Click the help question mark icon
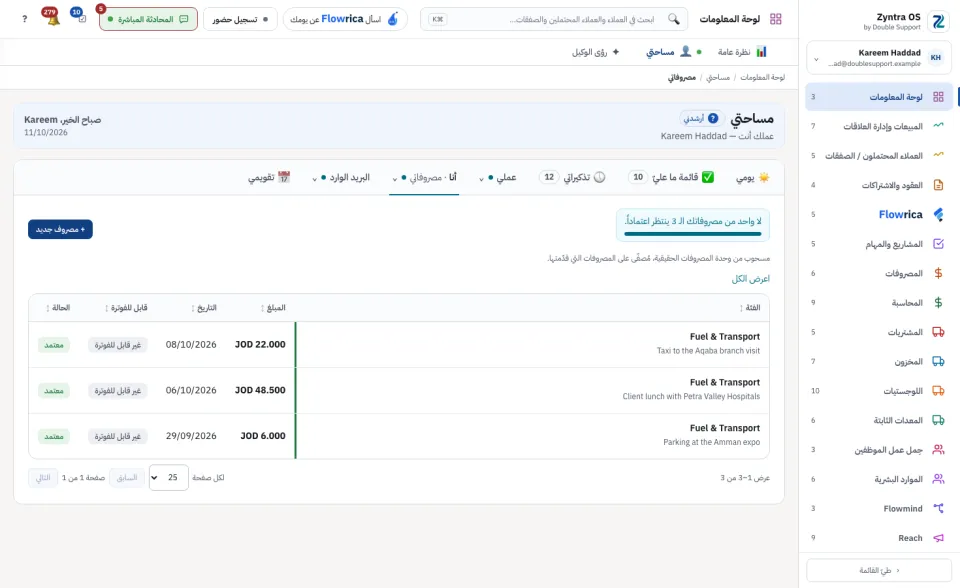 24,19
